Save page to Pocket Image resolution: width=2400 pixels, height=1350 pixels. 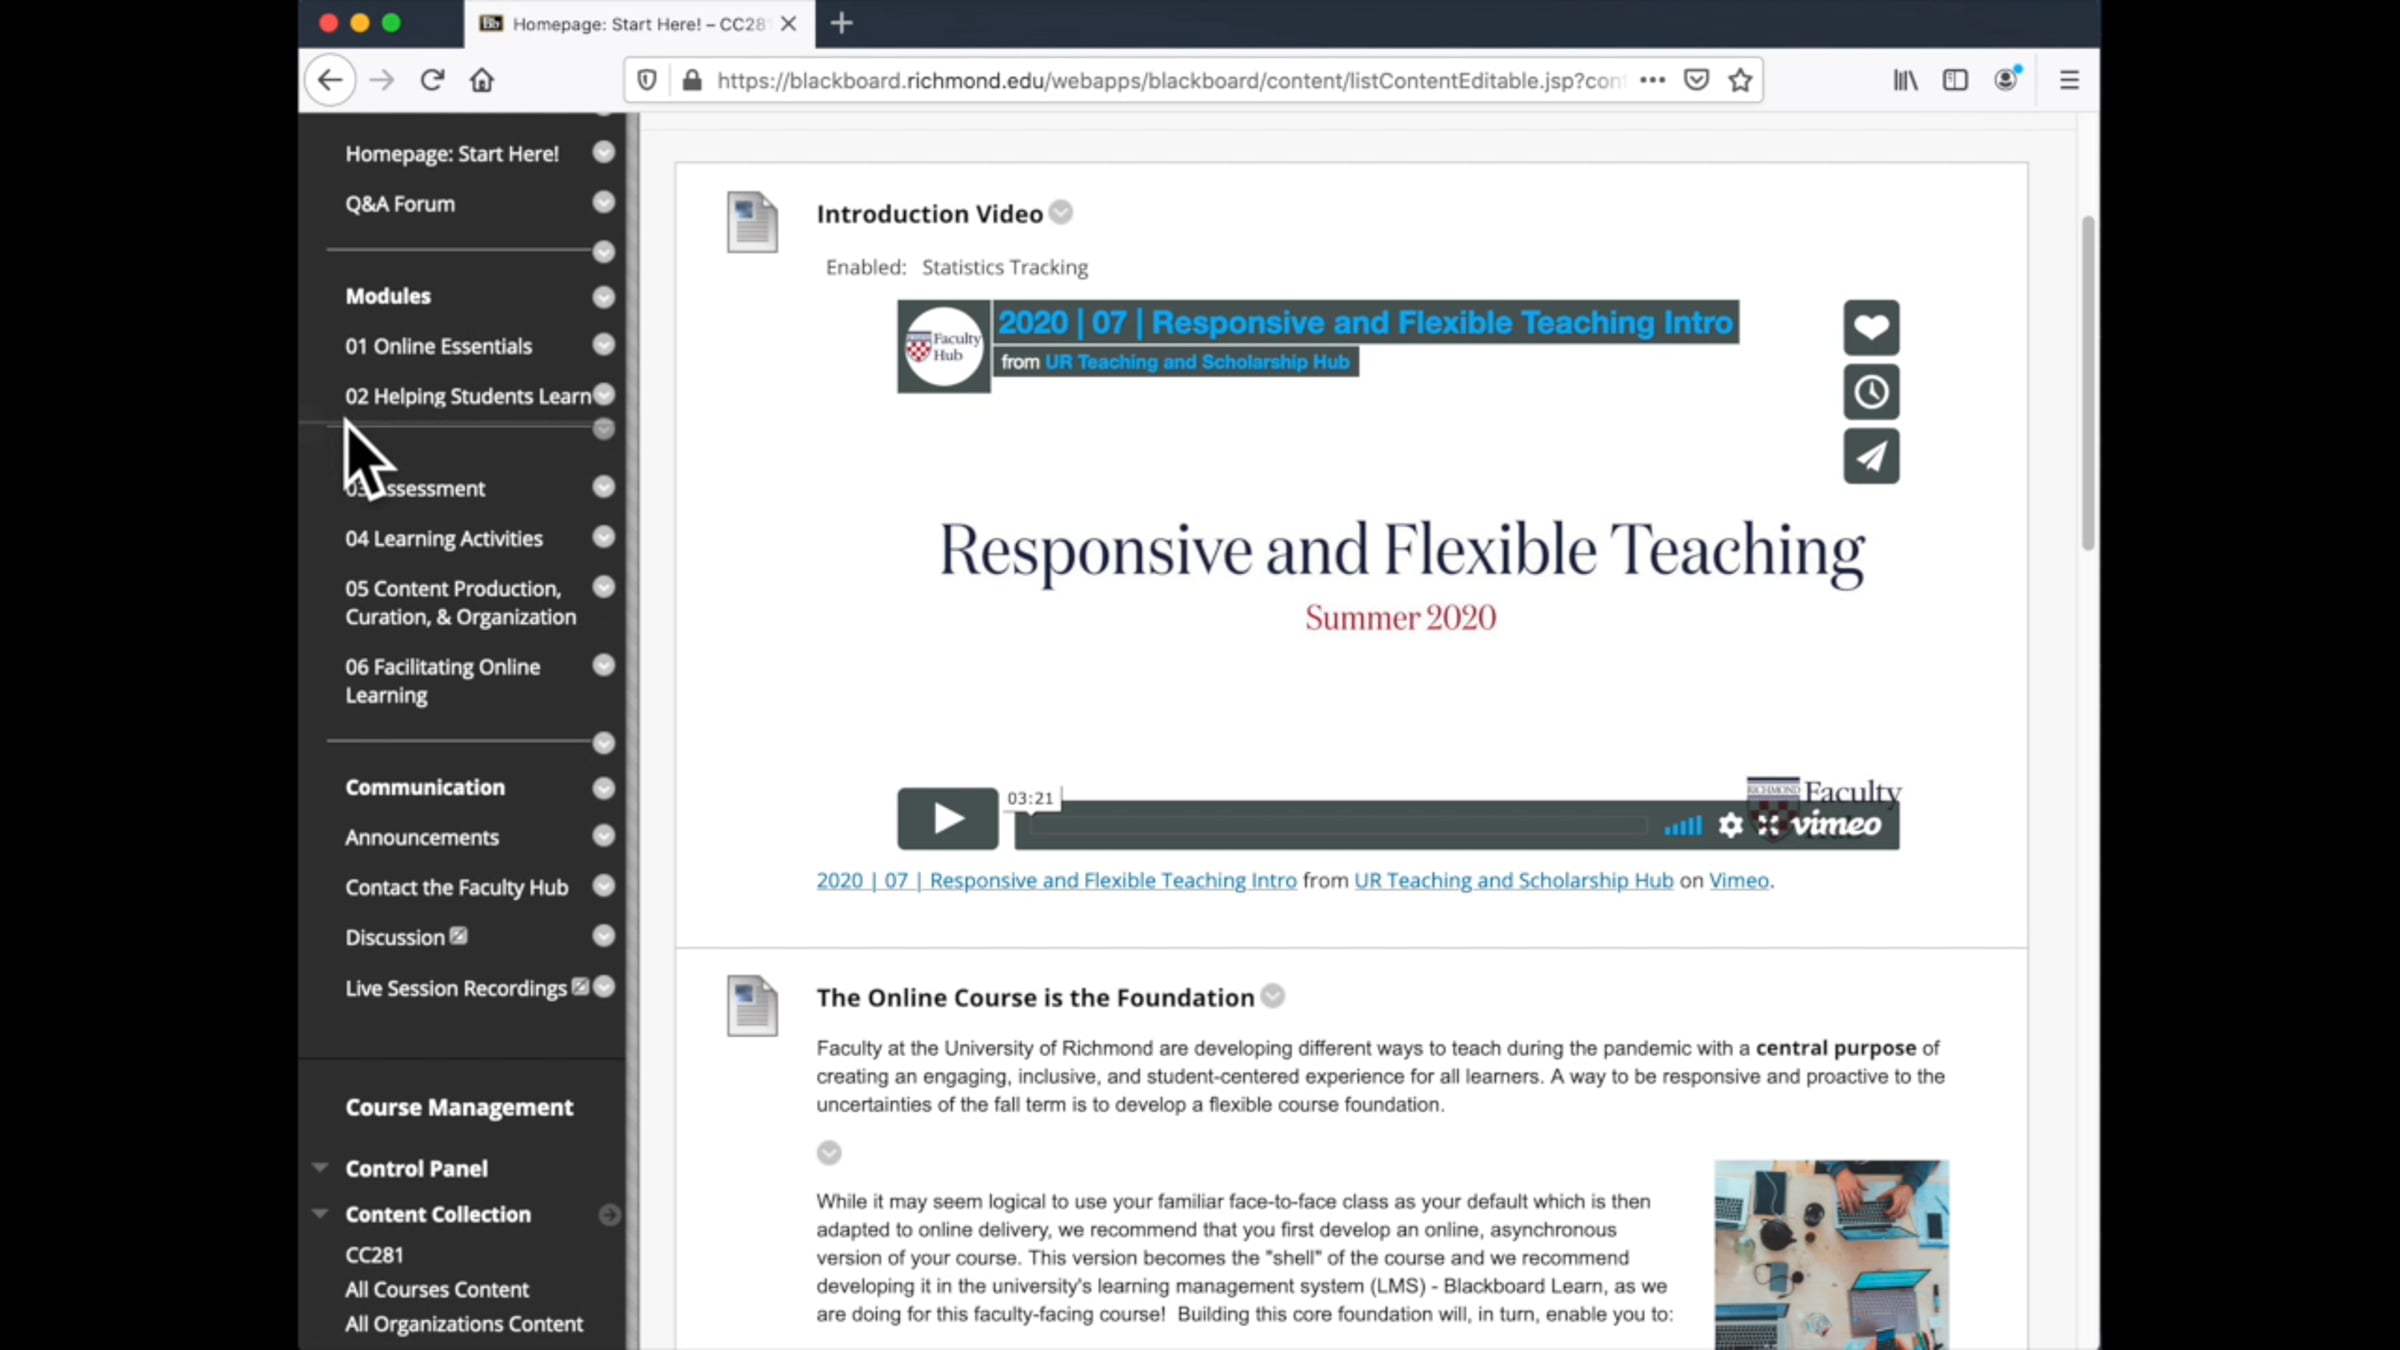pos(1697,80)
